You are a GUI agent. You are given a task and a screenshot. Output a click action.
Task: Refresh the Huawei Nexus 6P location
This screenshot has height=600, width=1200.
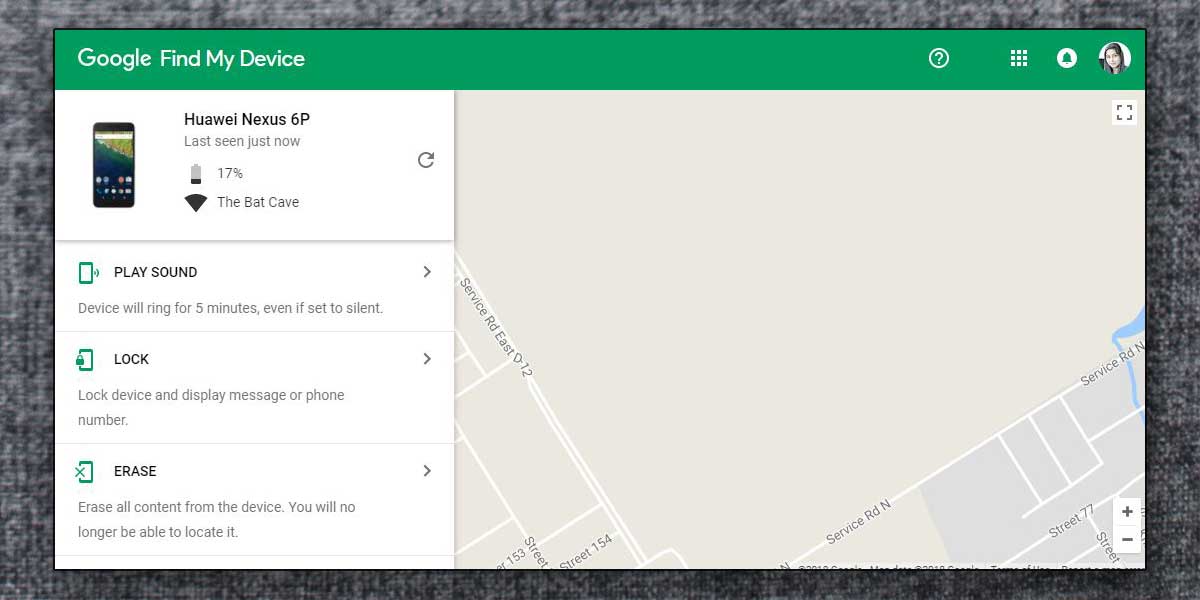pos(426,160)
